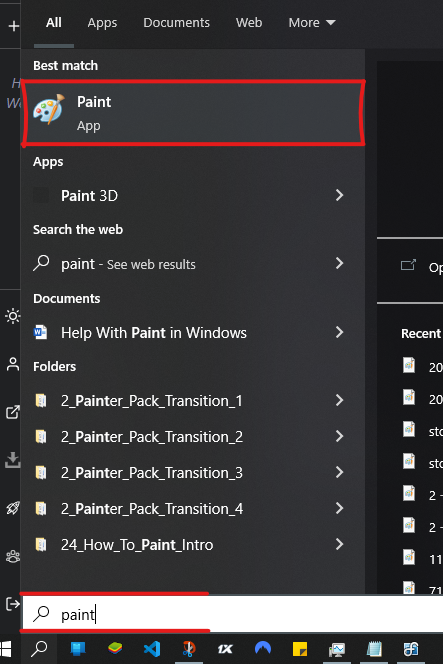Click the rocket icon in left sidebar
The height and width of the screenshot is (664, 443).
pyautogui.click(x=13, y=508)
